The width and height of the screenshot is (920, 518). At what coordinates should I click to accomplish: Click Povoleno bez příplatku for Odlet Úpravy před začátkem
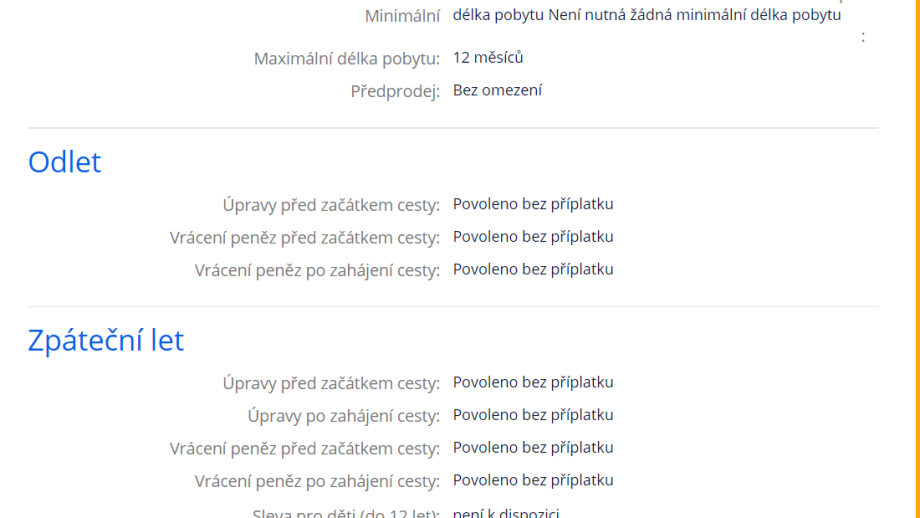pyautogui.click(x=533, y=204)
